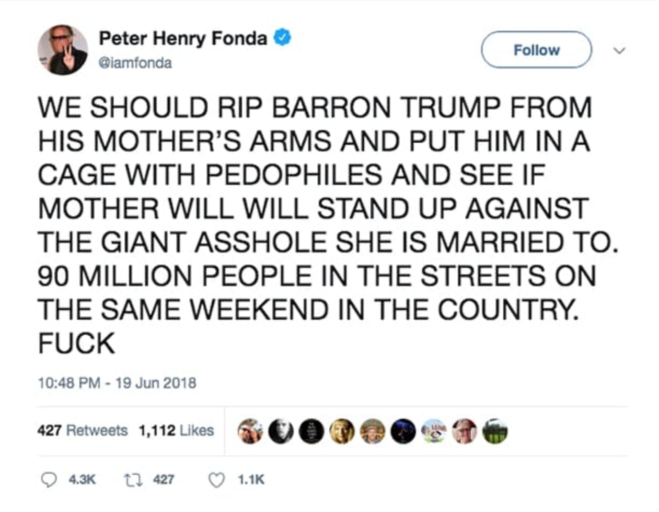Click the tweet body text
The height and width of the screenshot is (512, 659).
pyautogui.click(x=328, y=225)
